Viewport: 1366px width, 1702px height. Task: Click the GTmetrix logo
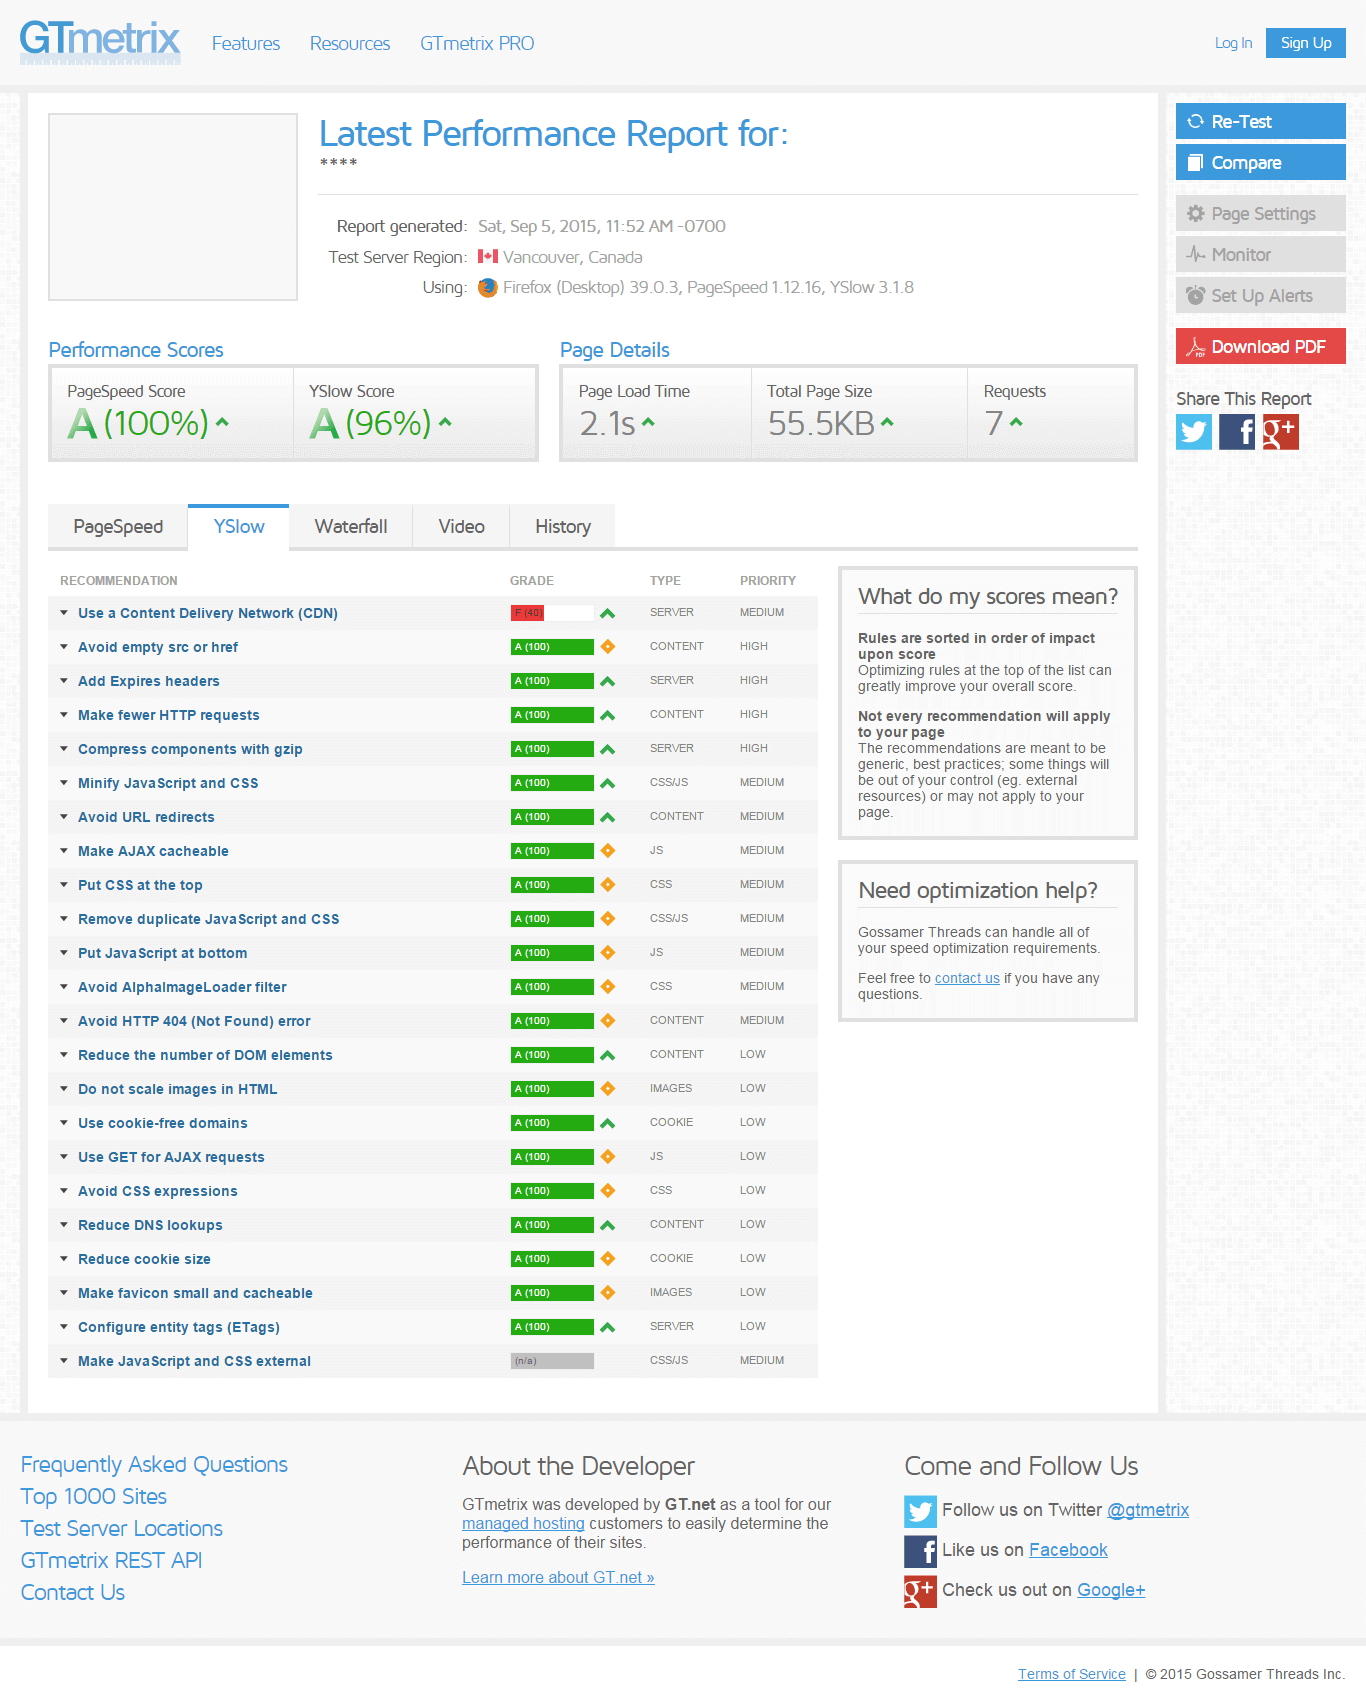100,42
